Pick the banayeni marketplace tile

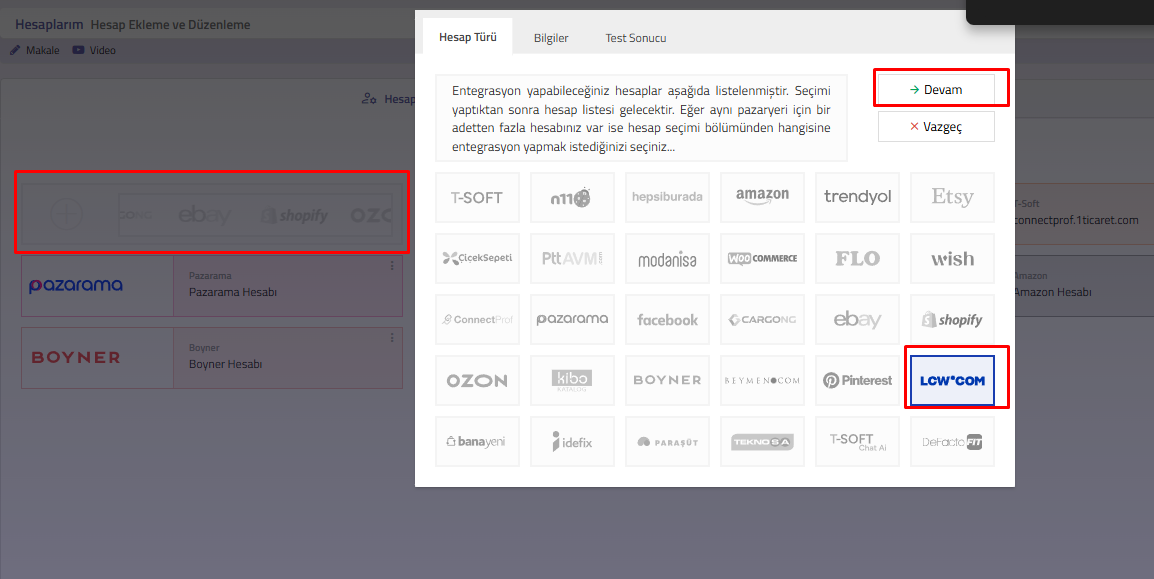(478, 441)
